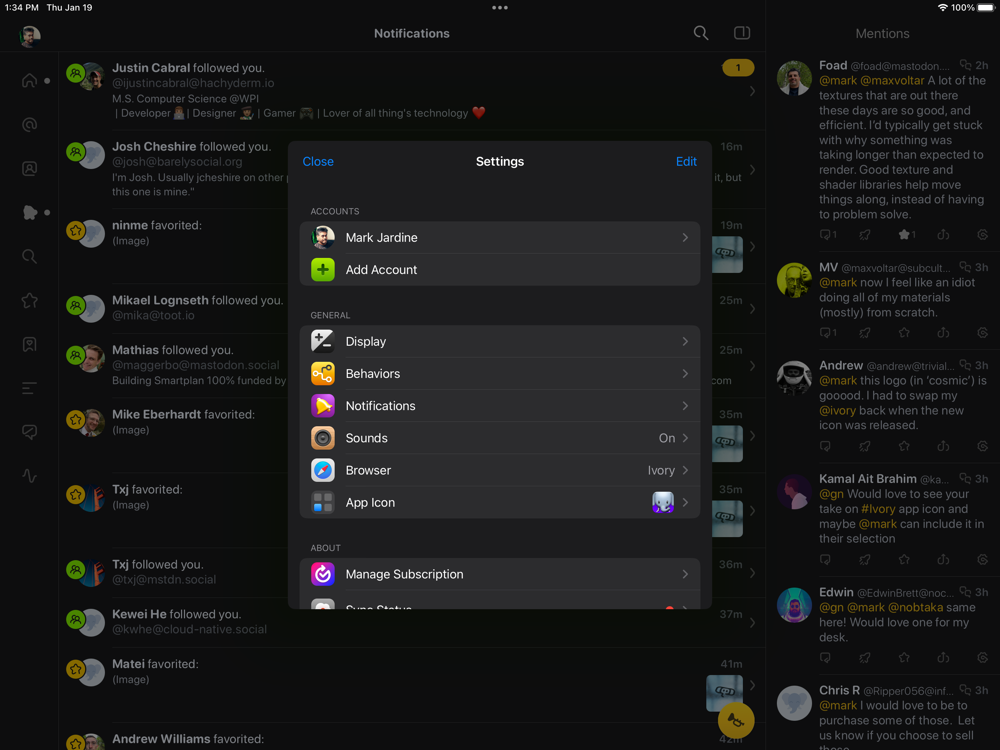Open image thumbnail on Matei's favorite

coord(724,693)
